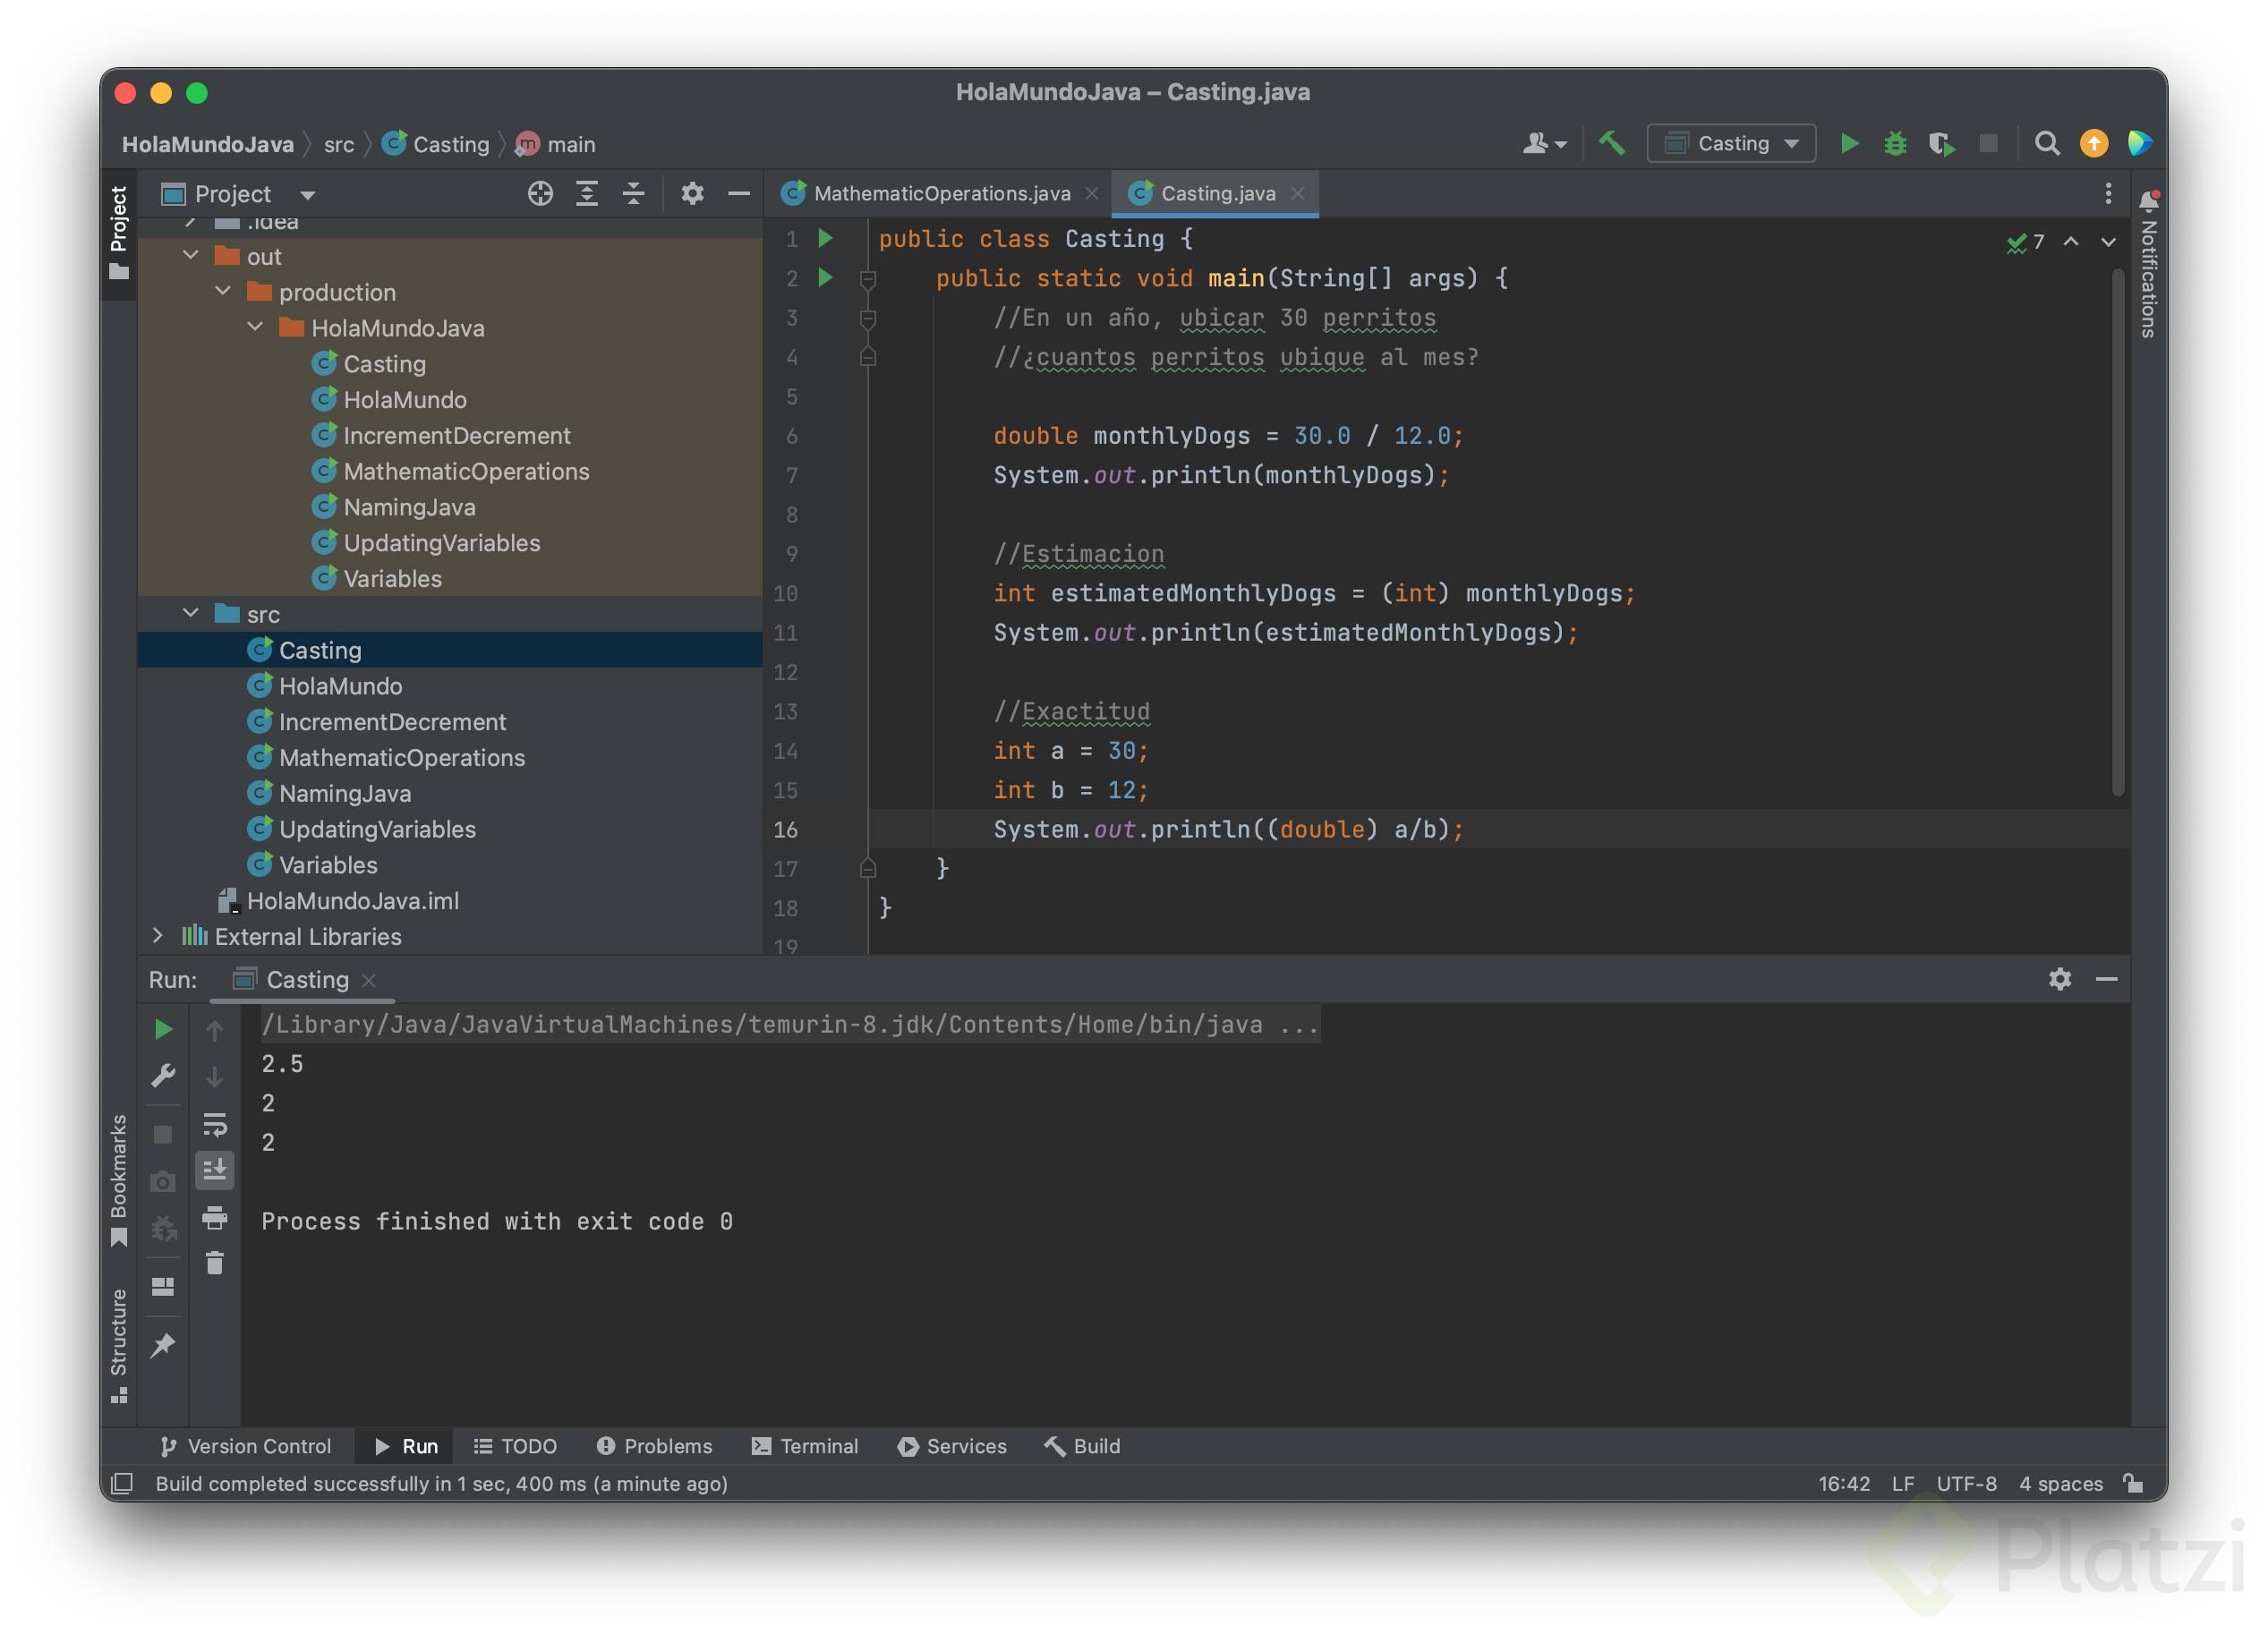Click the run gutter arrow beside main method
This screenshot has height=1634, width=2268.
pyautogui.click(x=826, y=277)
